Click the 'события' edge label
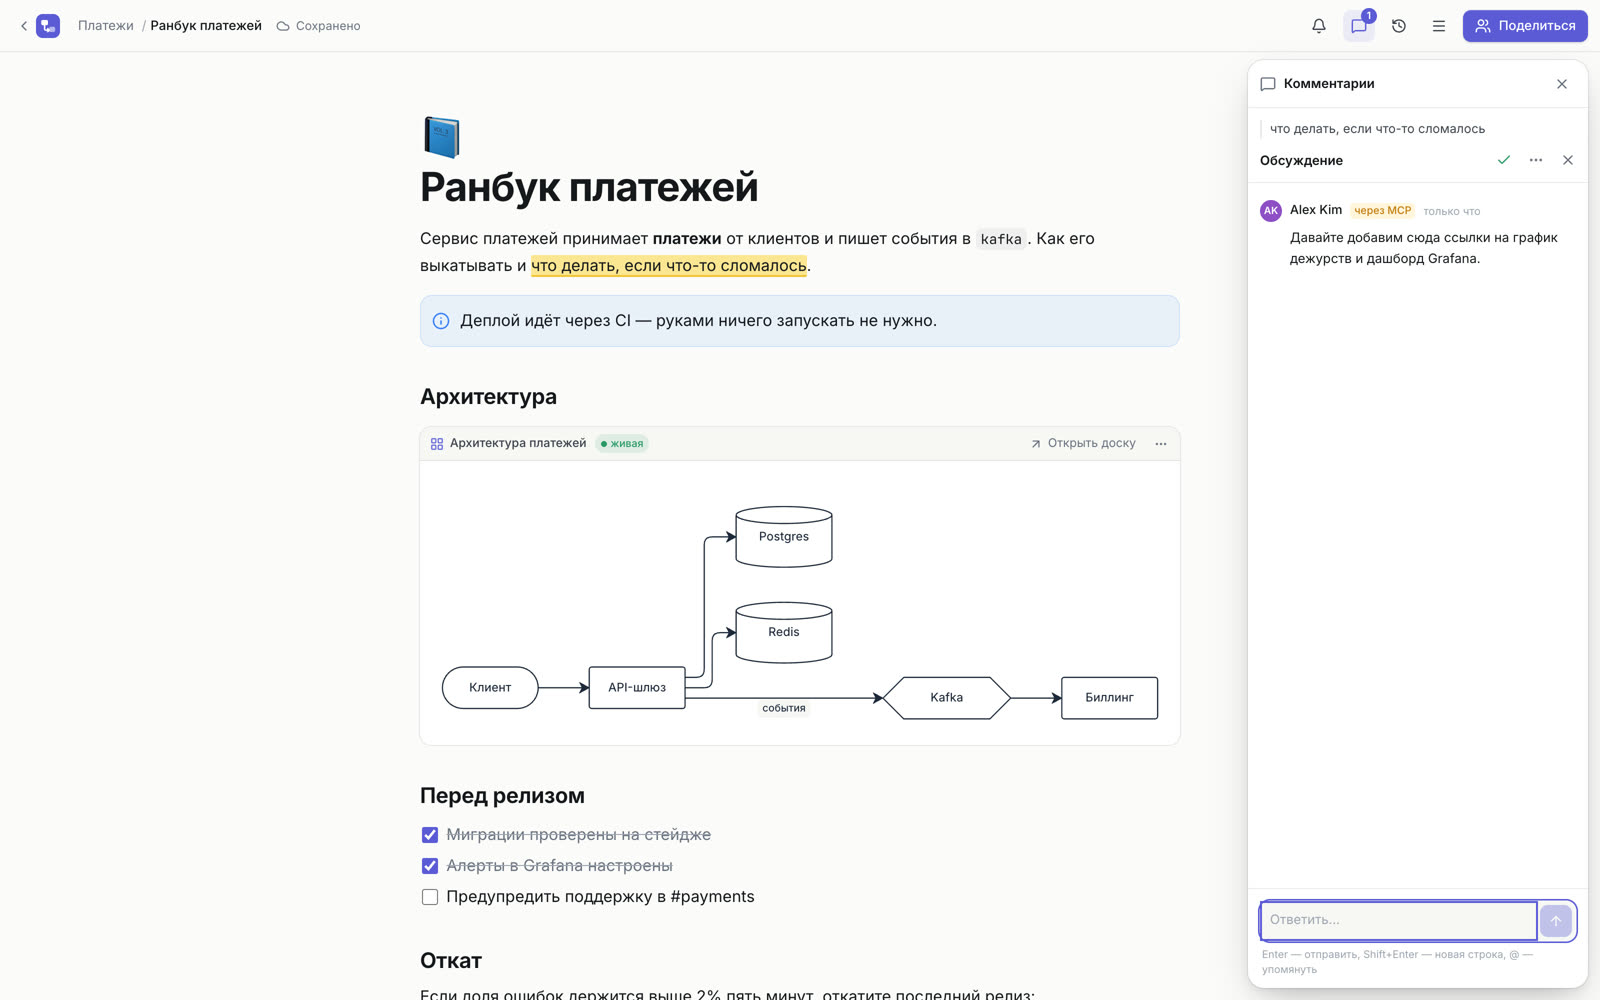Screen dimensions: 1600x1000 coord(784,708)
